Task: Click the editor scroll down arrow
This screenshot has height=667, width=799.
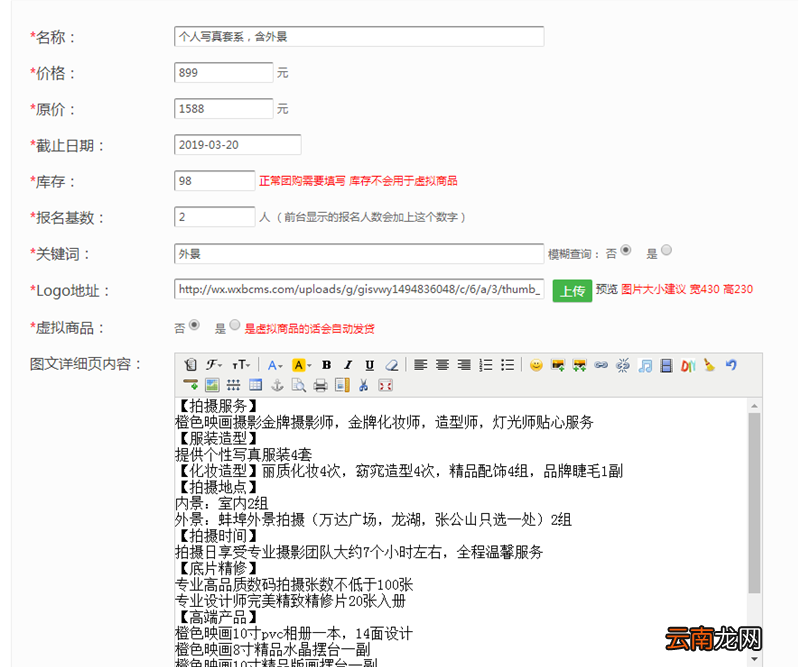Action: [x=754, y=659]
